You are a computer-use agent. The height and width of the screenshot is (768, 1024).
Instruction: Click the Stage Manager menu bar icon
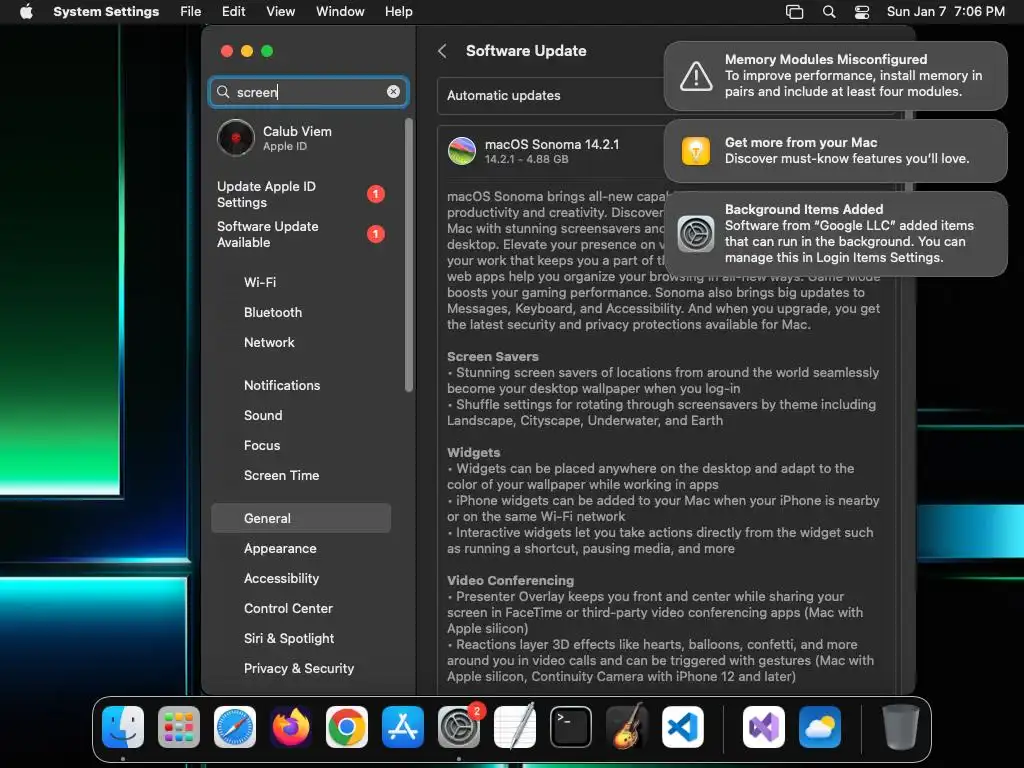coord(794,12)
